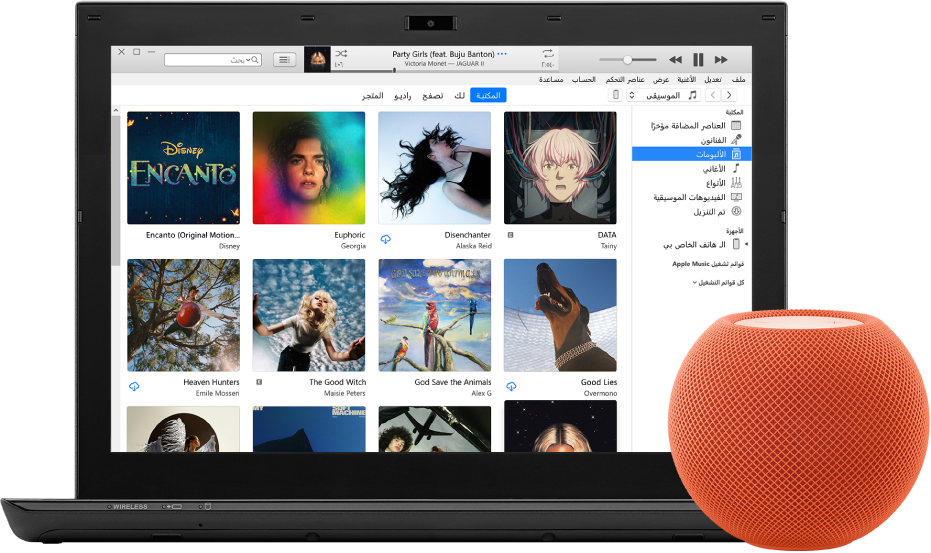Toggle shuffle in the now playing bar
The image size is (931, 553).
(341, 53)
